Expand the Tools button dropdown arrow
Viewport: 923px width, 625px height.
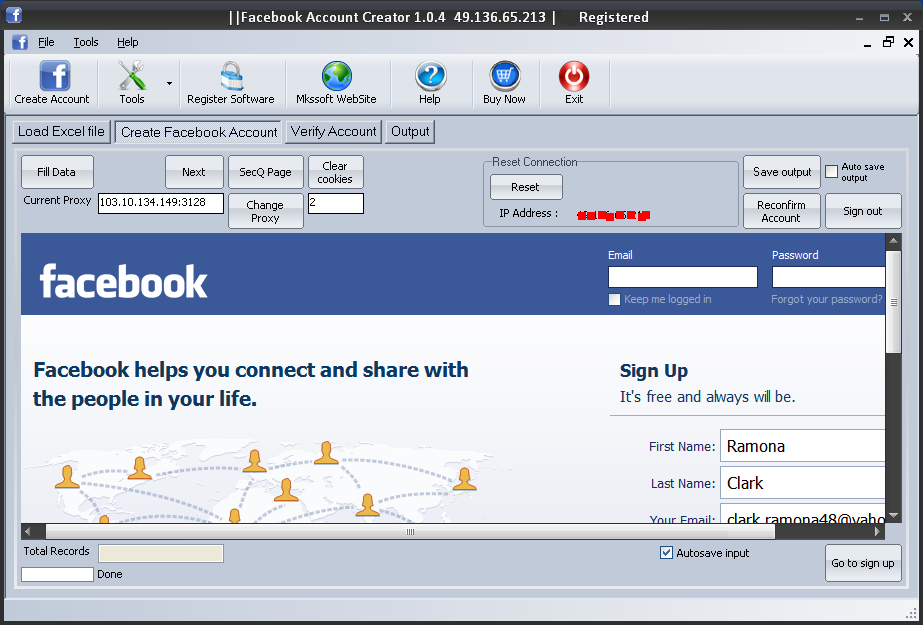pos(168,83)
